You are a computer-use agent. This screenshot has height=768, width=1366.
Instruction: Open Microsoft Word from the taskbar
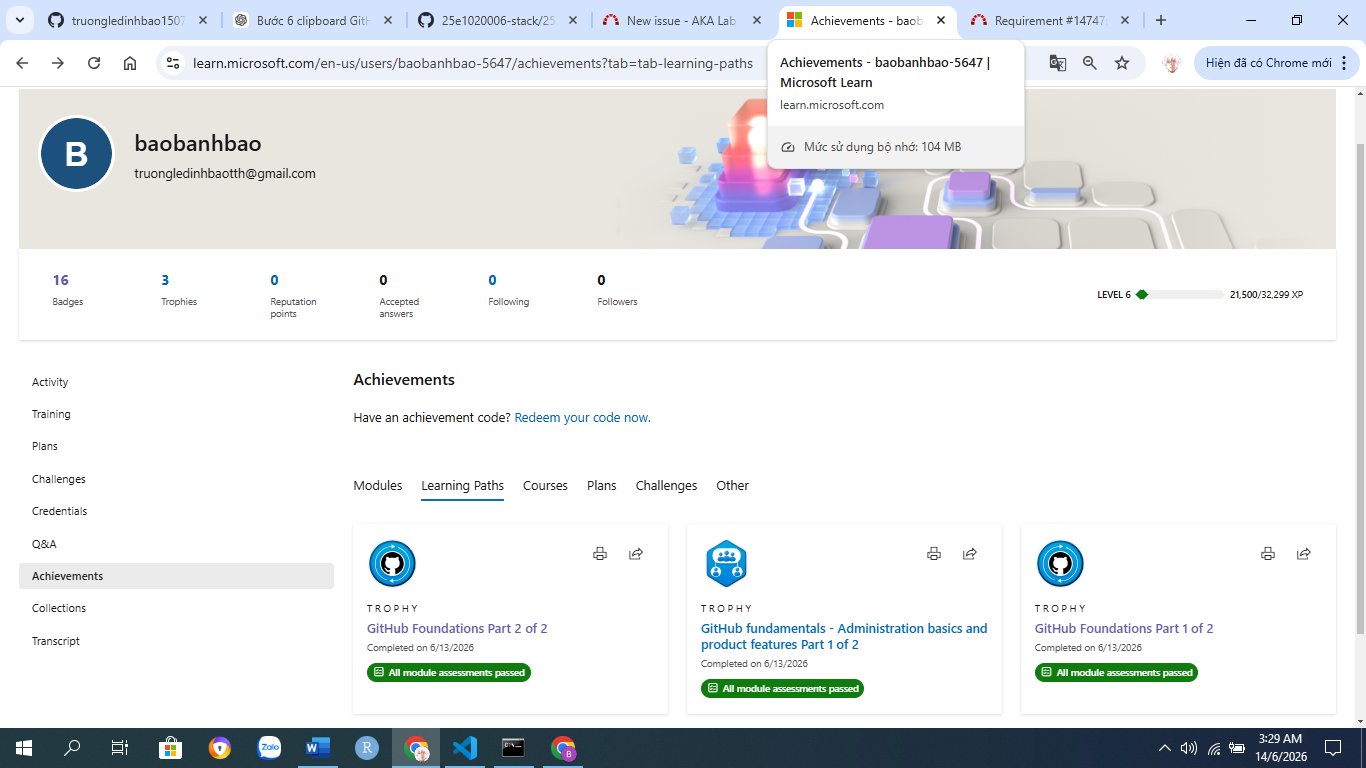pos(318,747)
